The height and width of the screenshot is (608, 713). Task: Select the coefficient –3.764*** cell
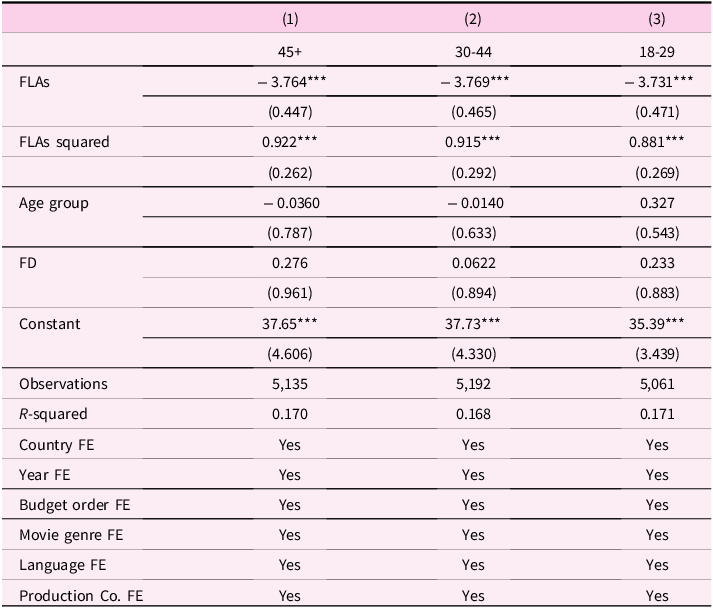[x=291, y=82]
